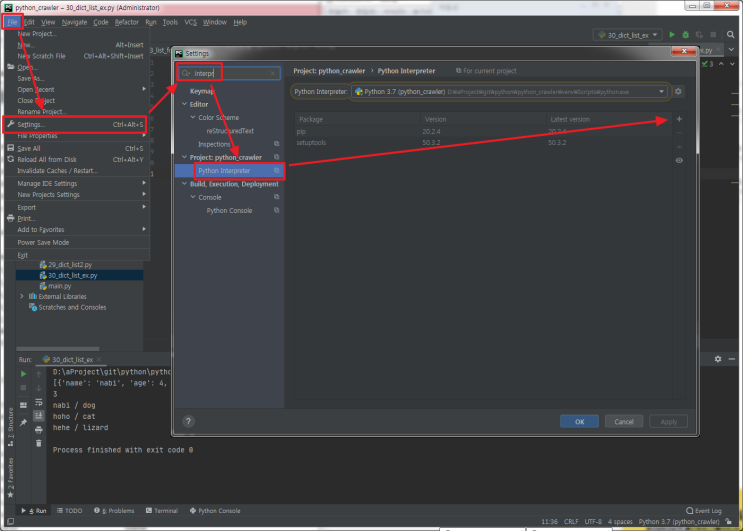This screenshot has width=743, height=531.
Task: Open the Terminal tool window tab
Action: pyautogui.click(x=162, y=511)
